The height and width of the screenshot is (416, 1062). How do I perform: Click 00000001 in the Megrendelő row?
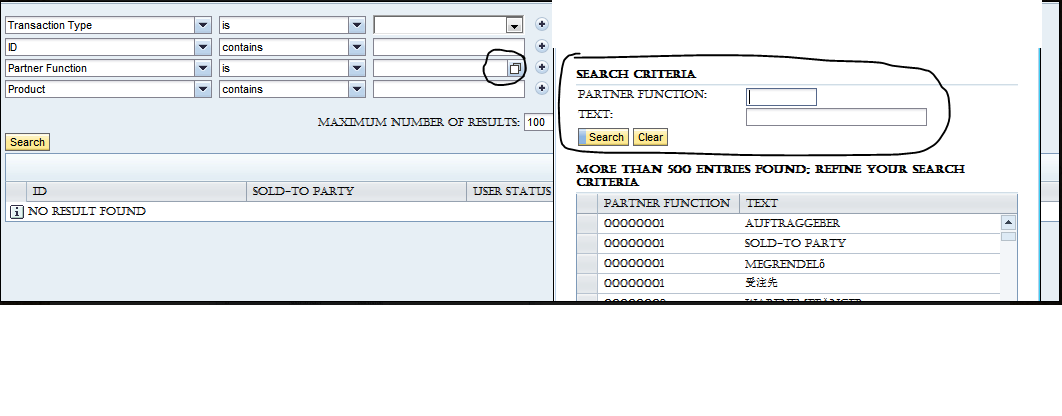(634, 264)
